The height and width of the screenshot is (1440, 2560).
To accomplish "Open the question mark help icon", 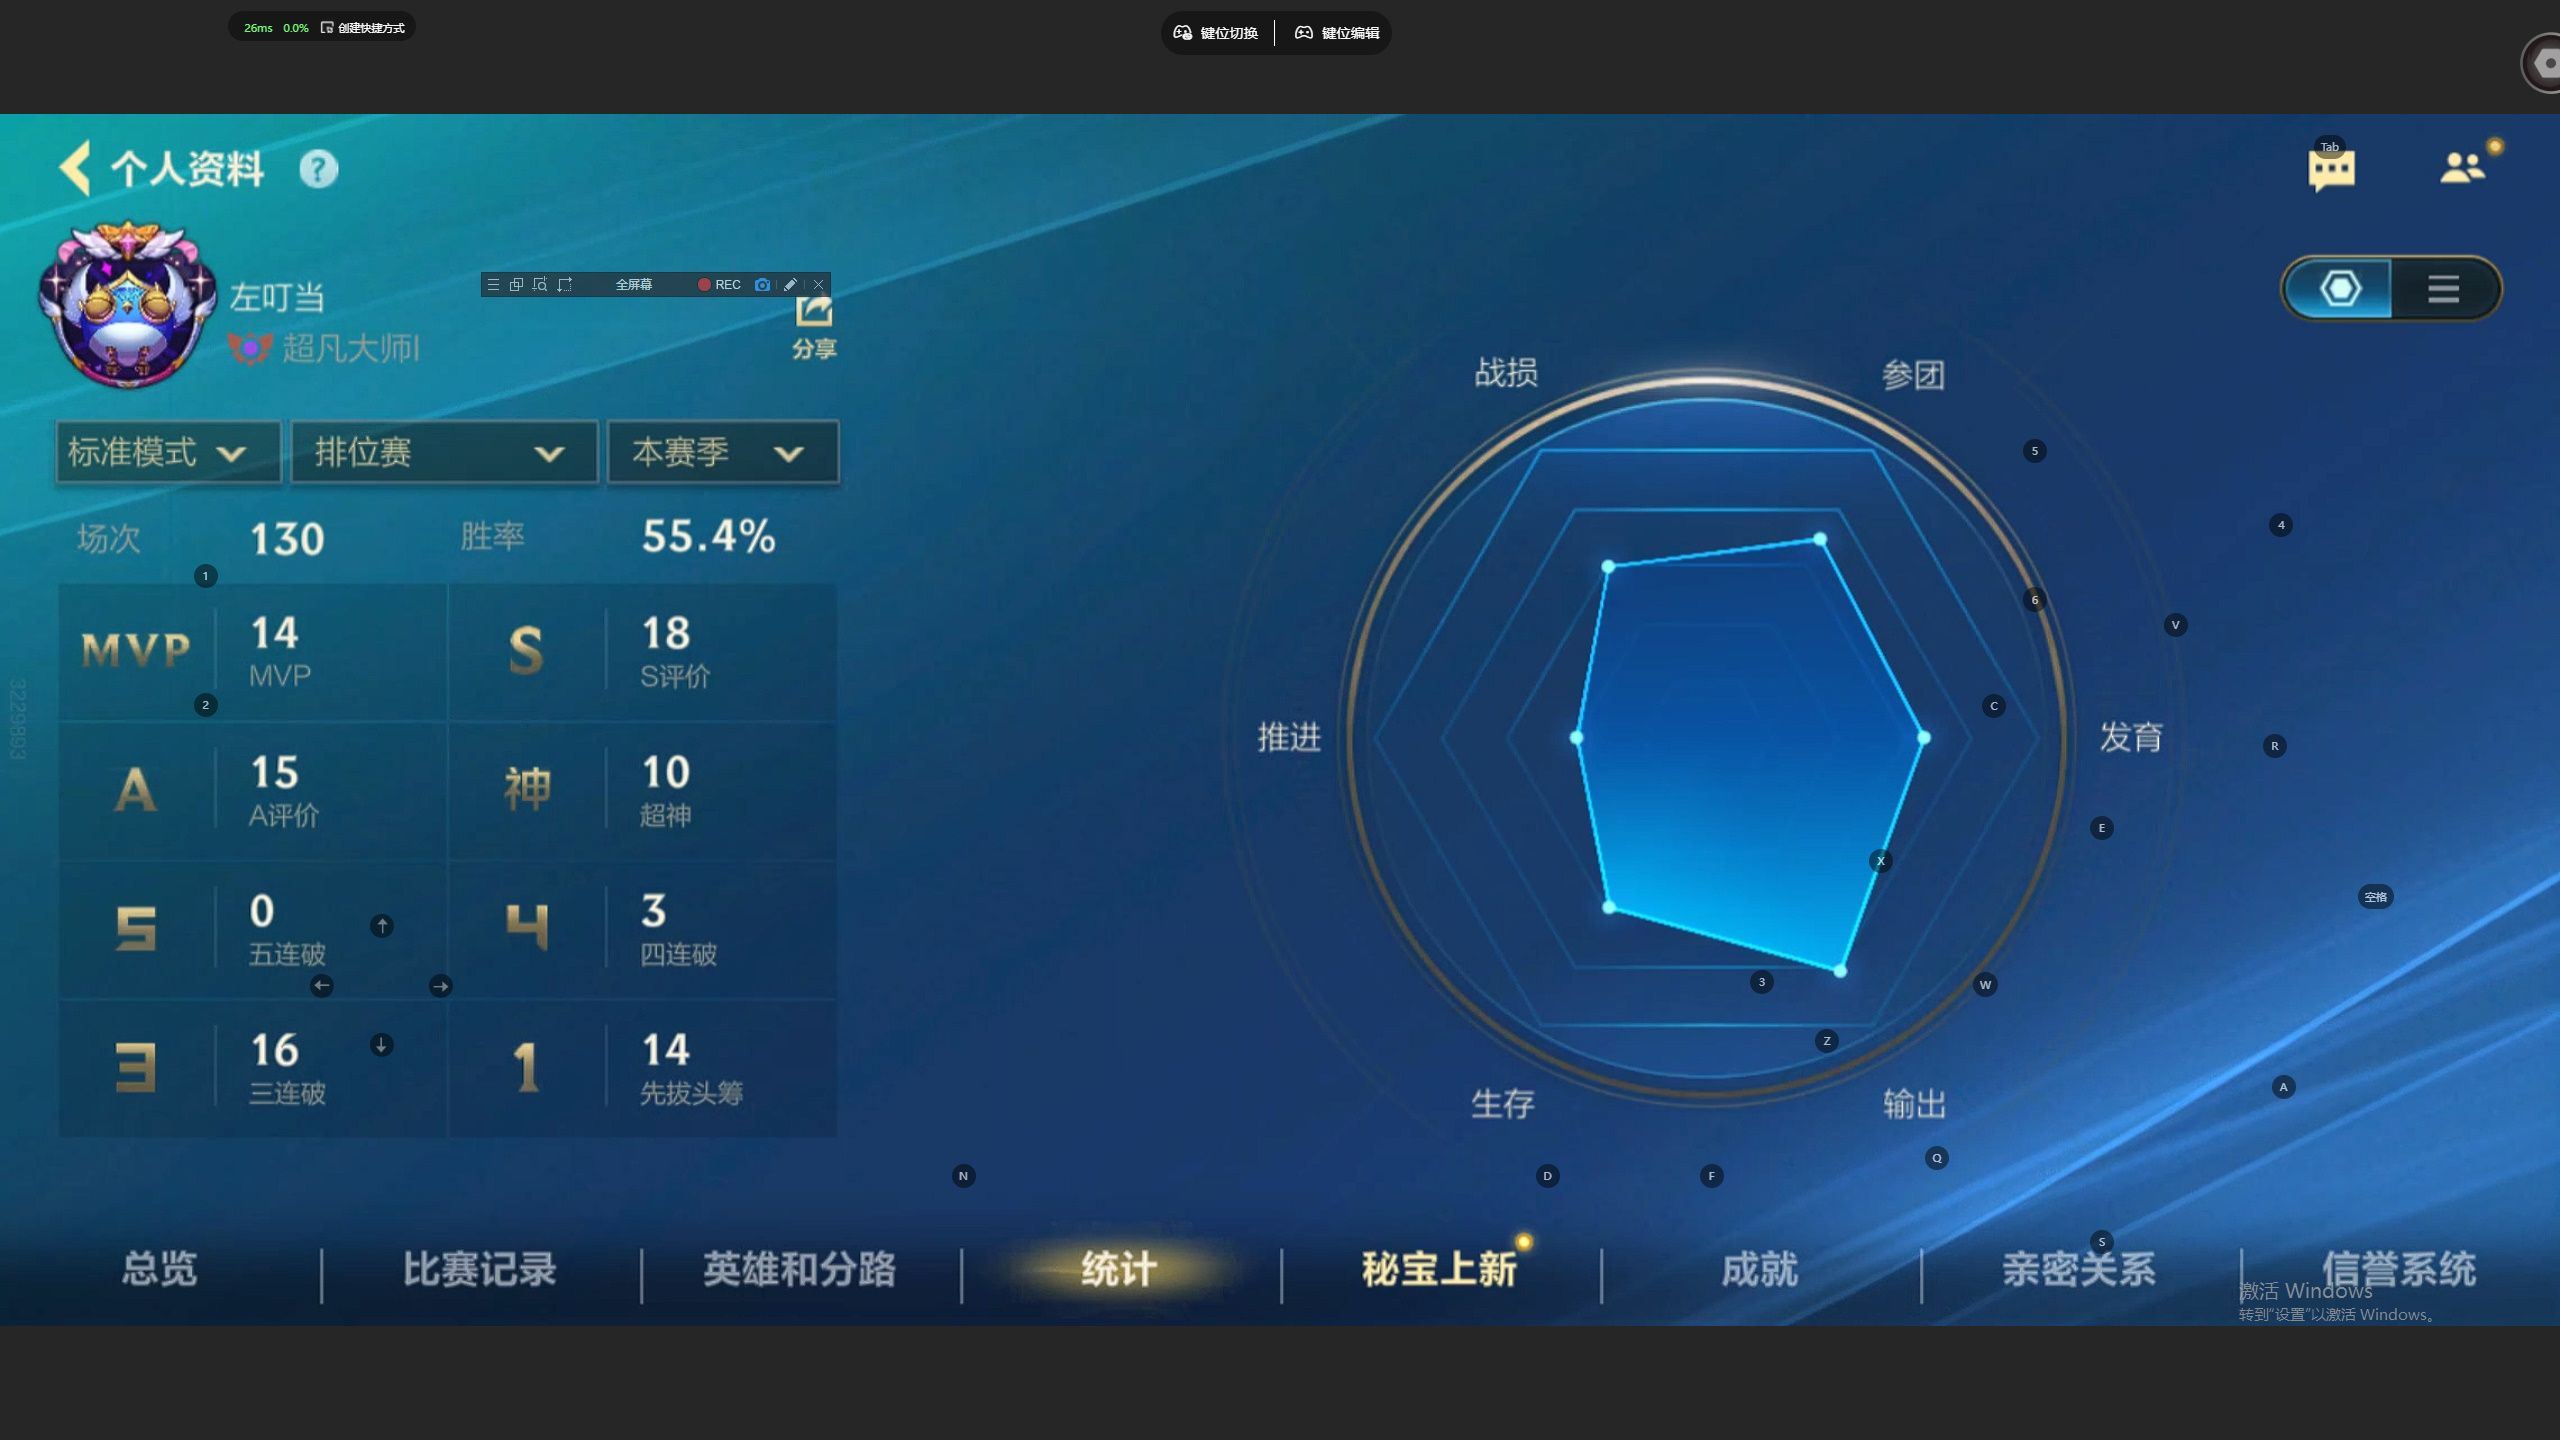I will click(319, 169).
